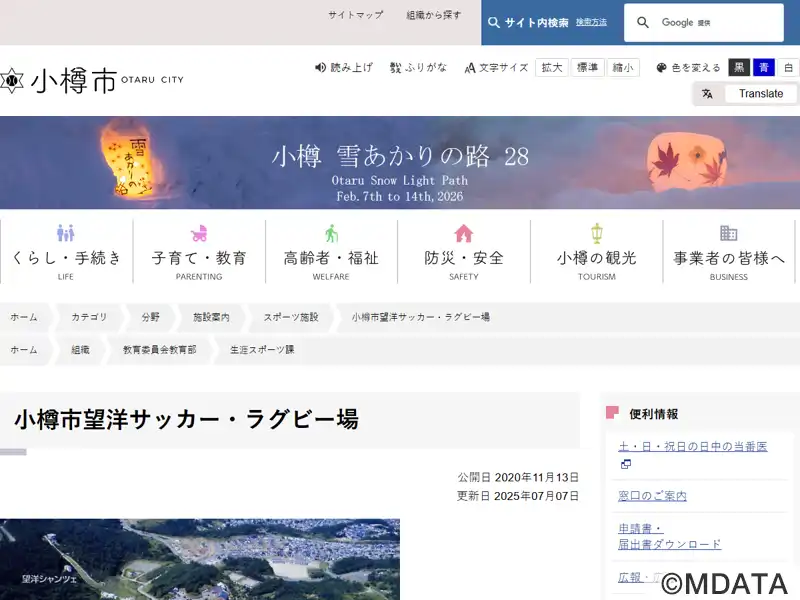Screen dimensions: 800x600
Task: Switch page color to black scheme
Action: point(739,68)
